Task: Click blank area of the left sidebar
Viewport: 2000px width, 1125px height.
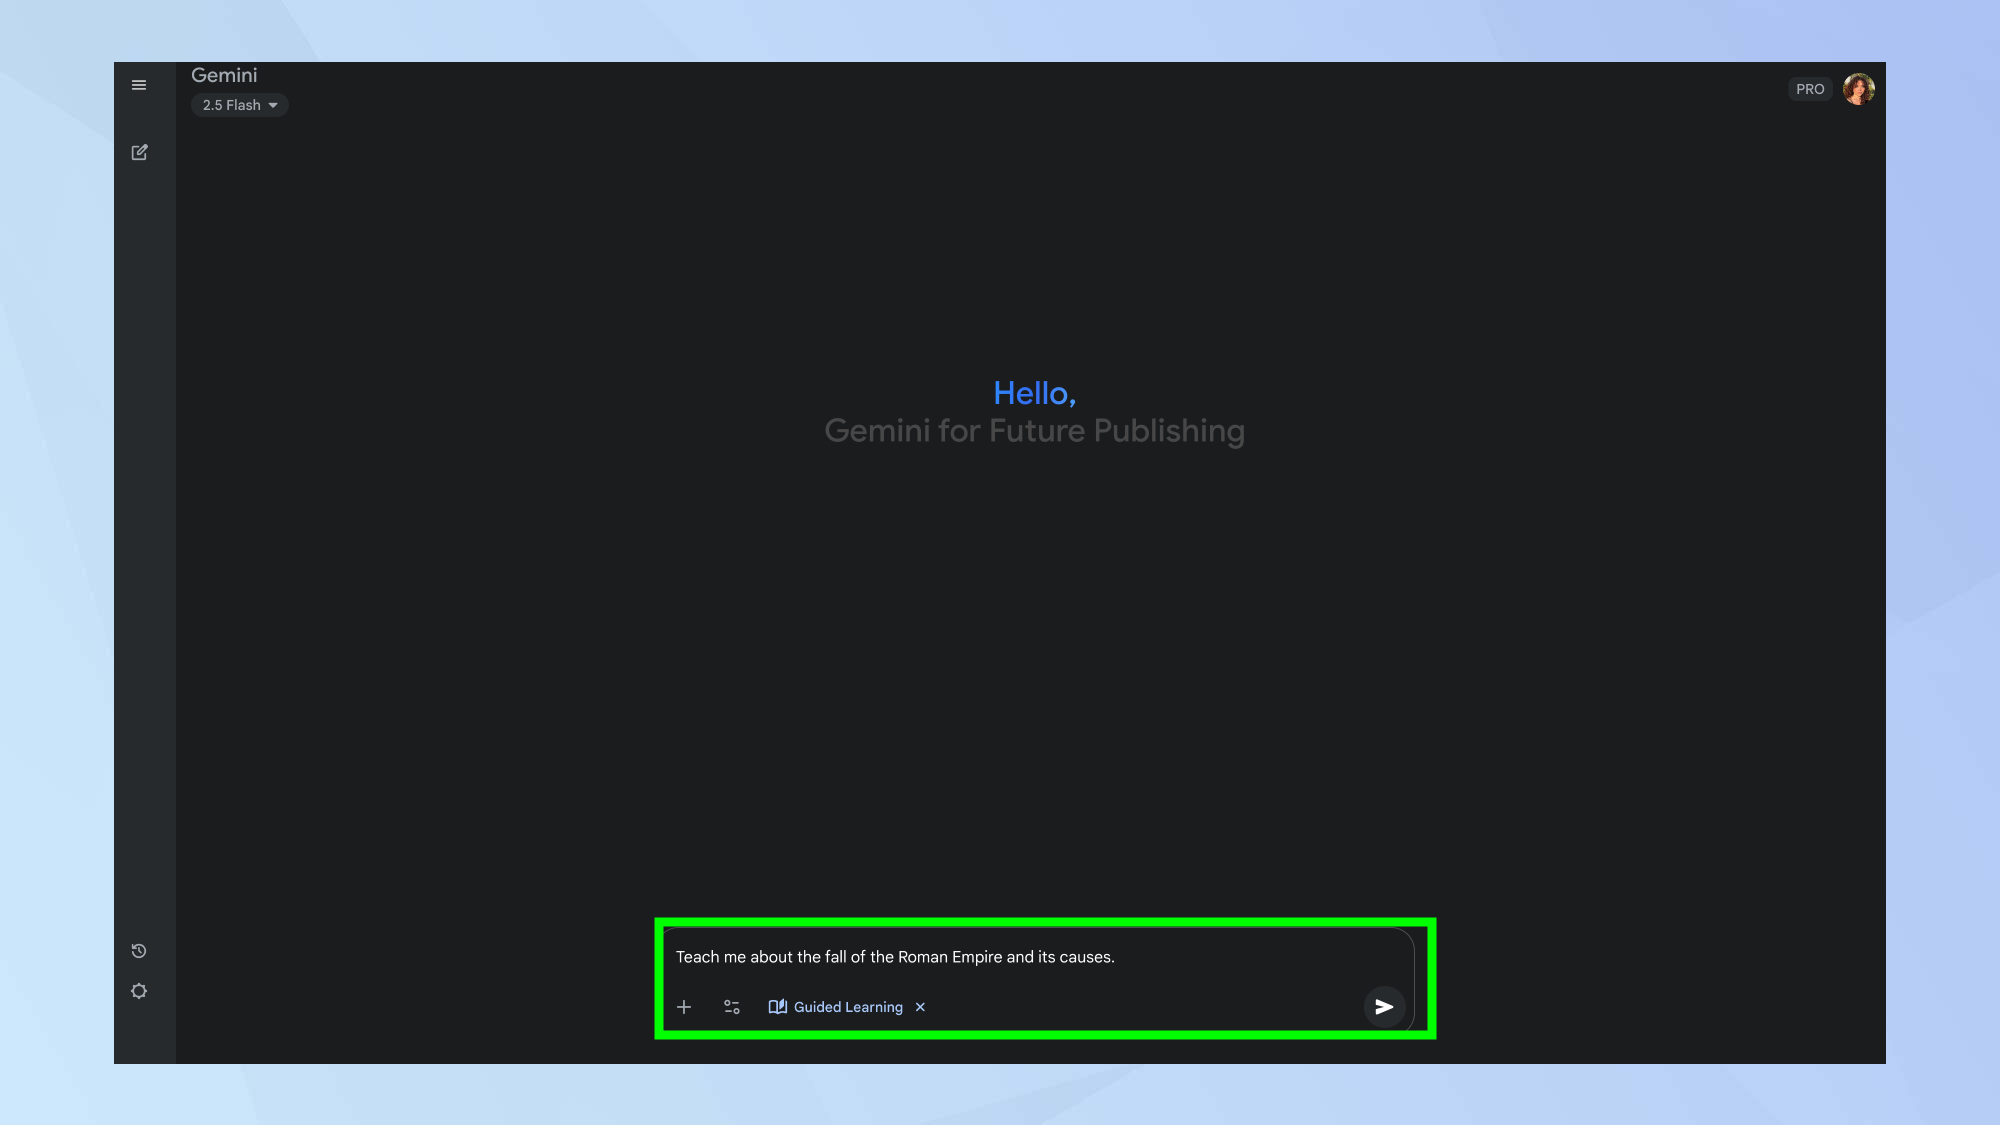Action: [x=145, y=550]
